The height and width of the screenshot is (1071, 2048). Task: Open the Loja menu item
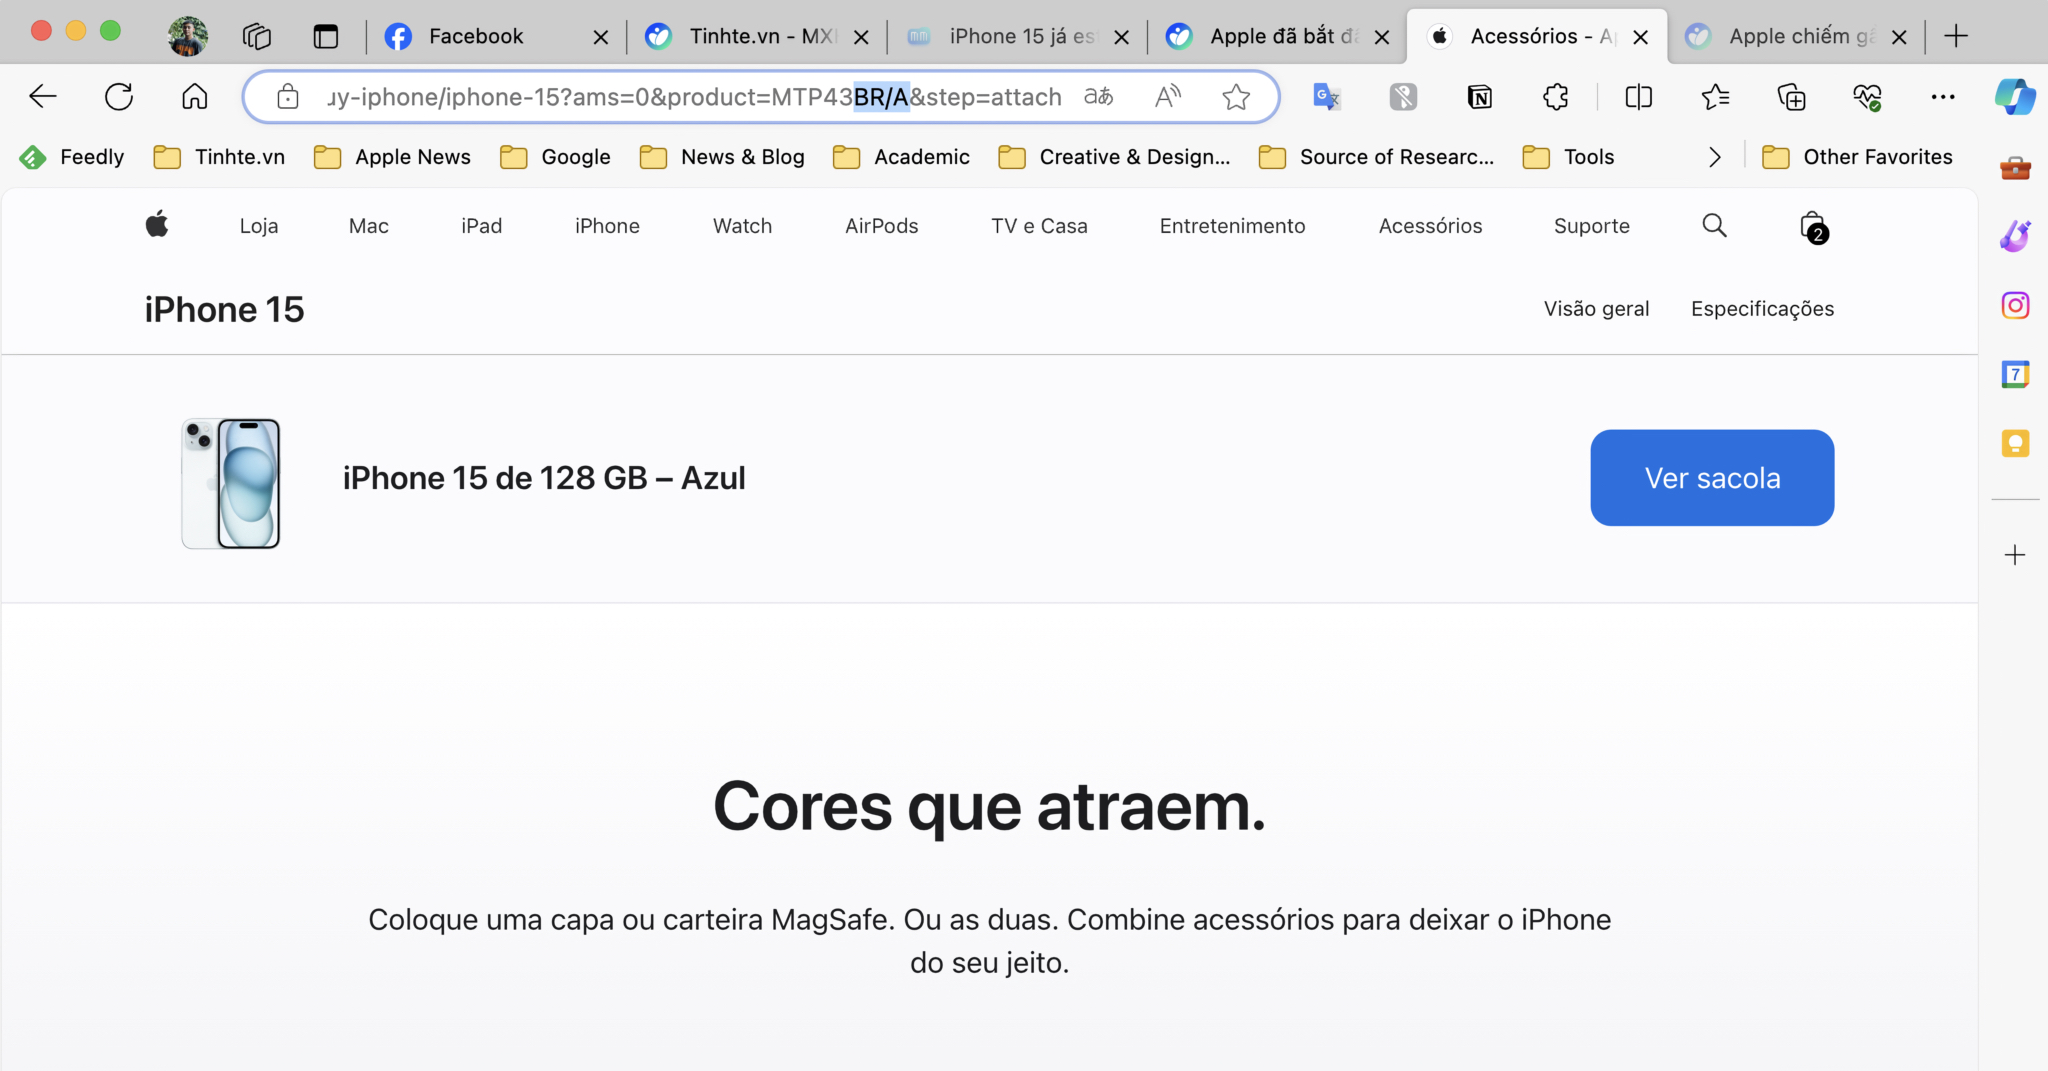click(259, 226)
